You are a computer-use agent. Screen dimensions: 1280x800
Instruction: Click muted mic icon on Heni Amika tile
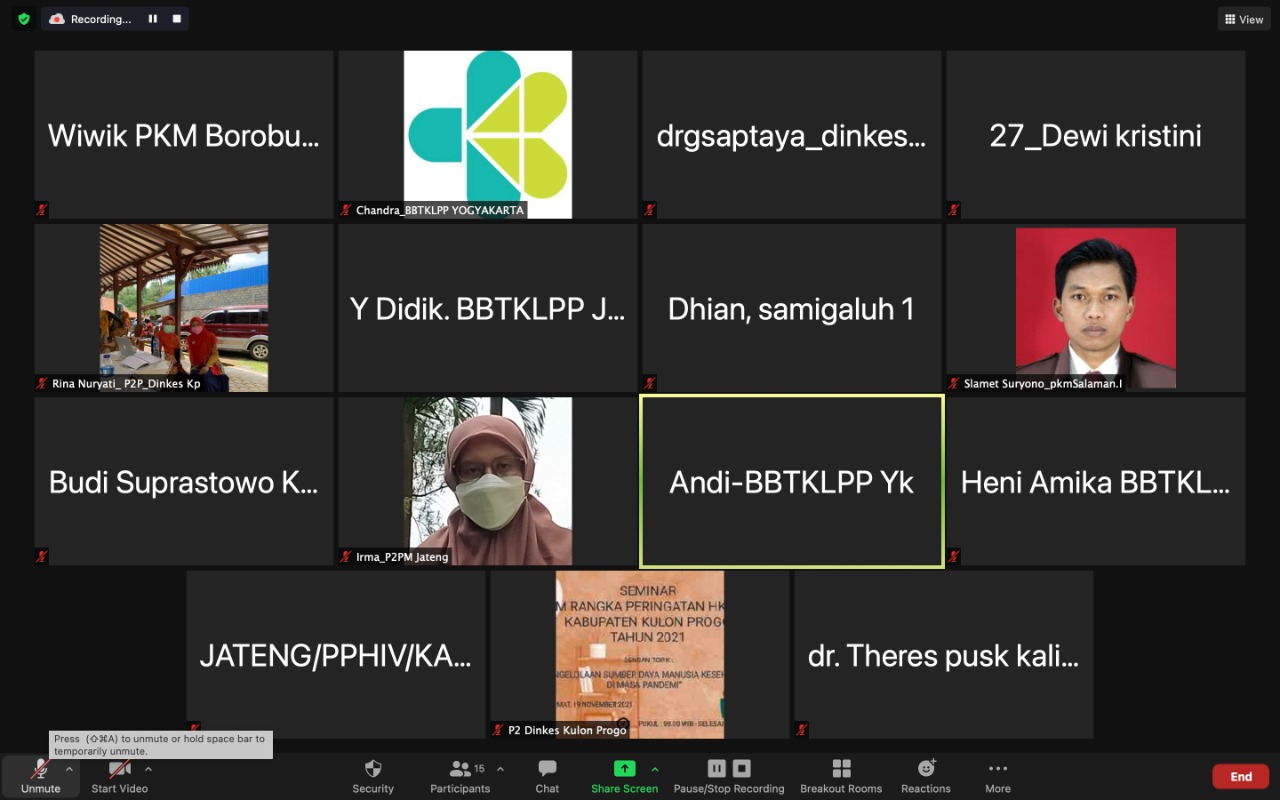pyautogui.click(x=954, y=556)
